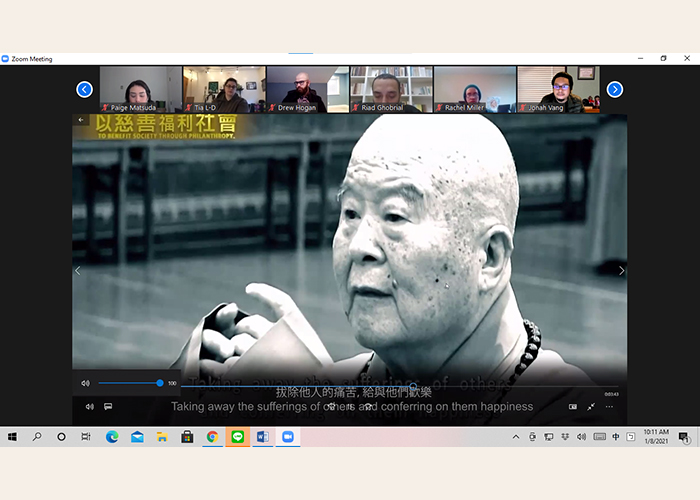
Task: Expand hidden system tray icons
Action: click(516, 437)
